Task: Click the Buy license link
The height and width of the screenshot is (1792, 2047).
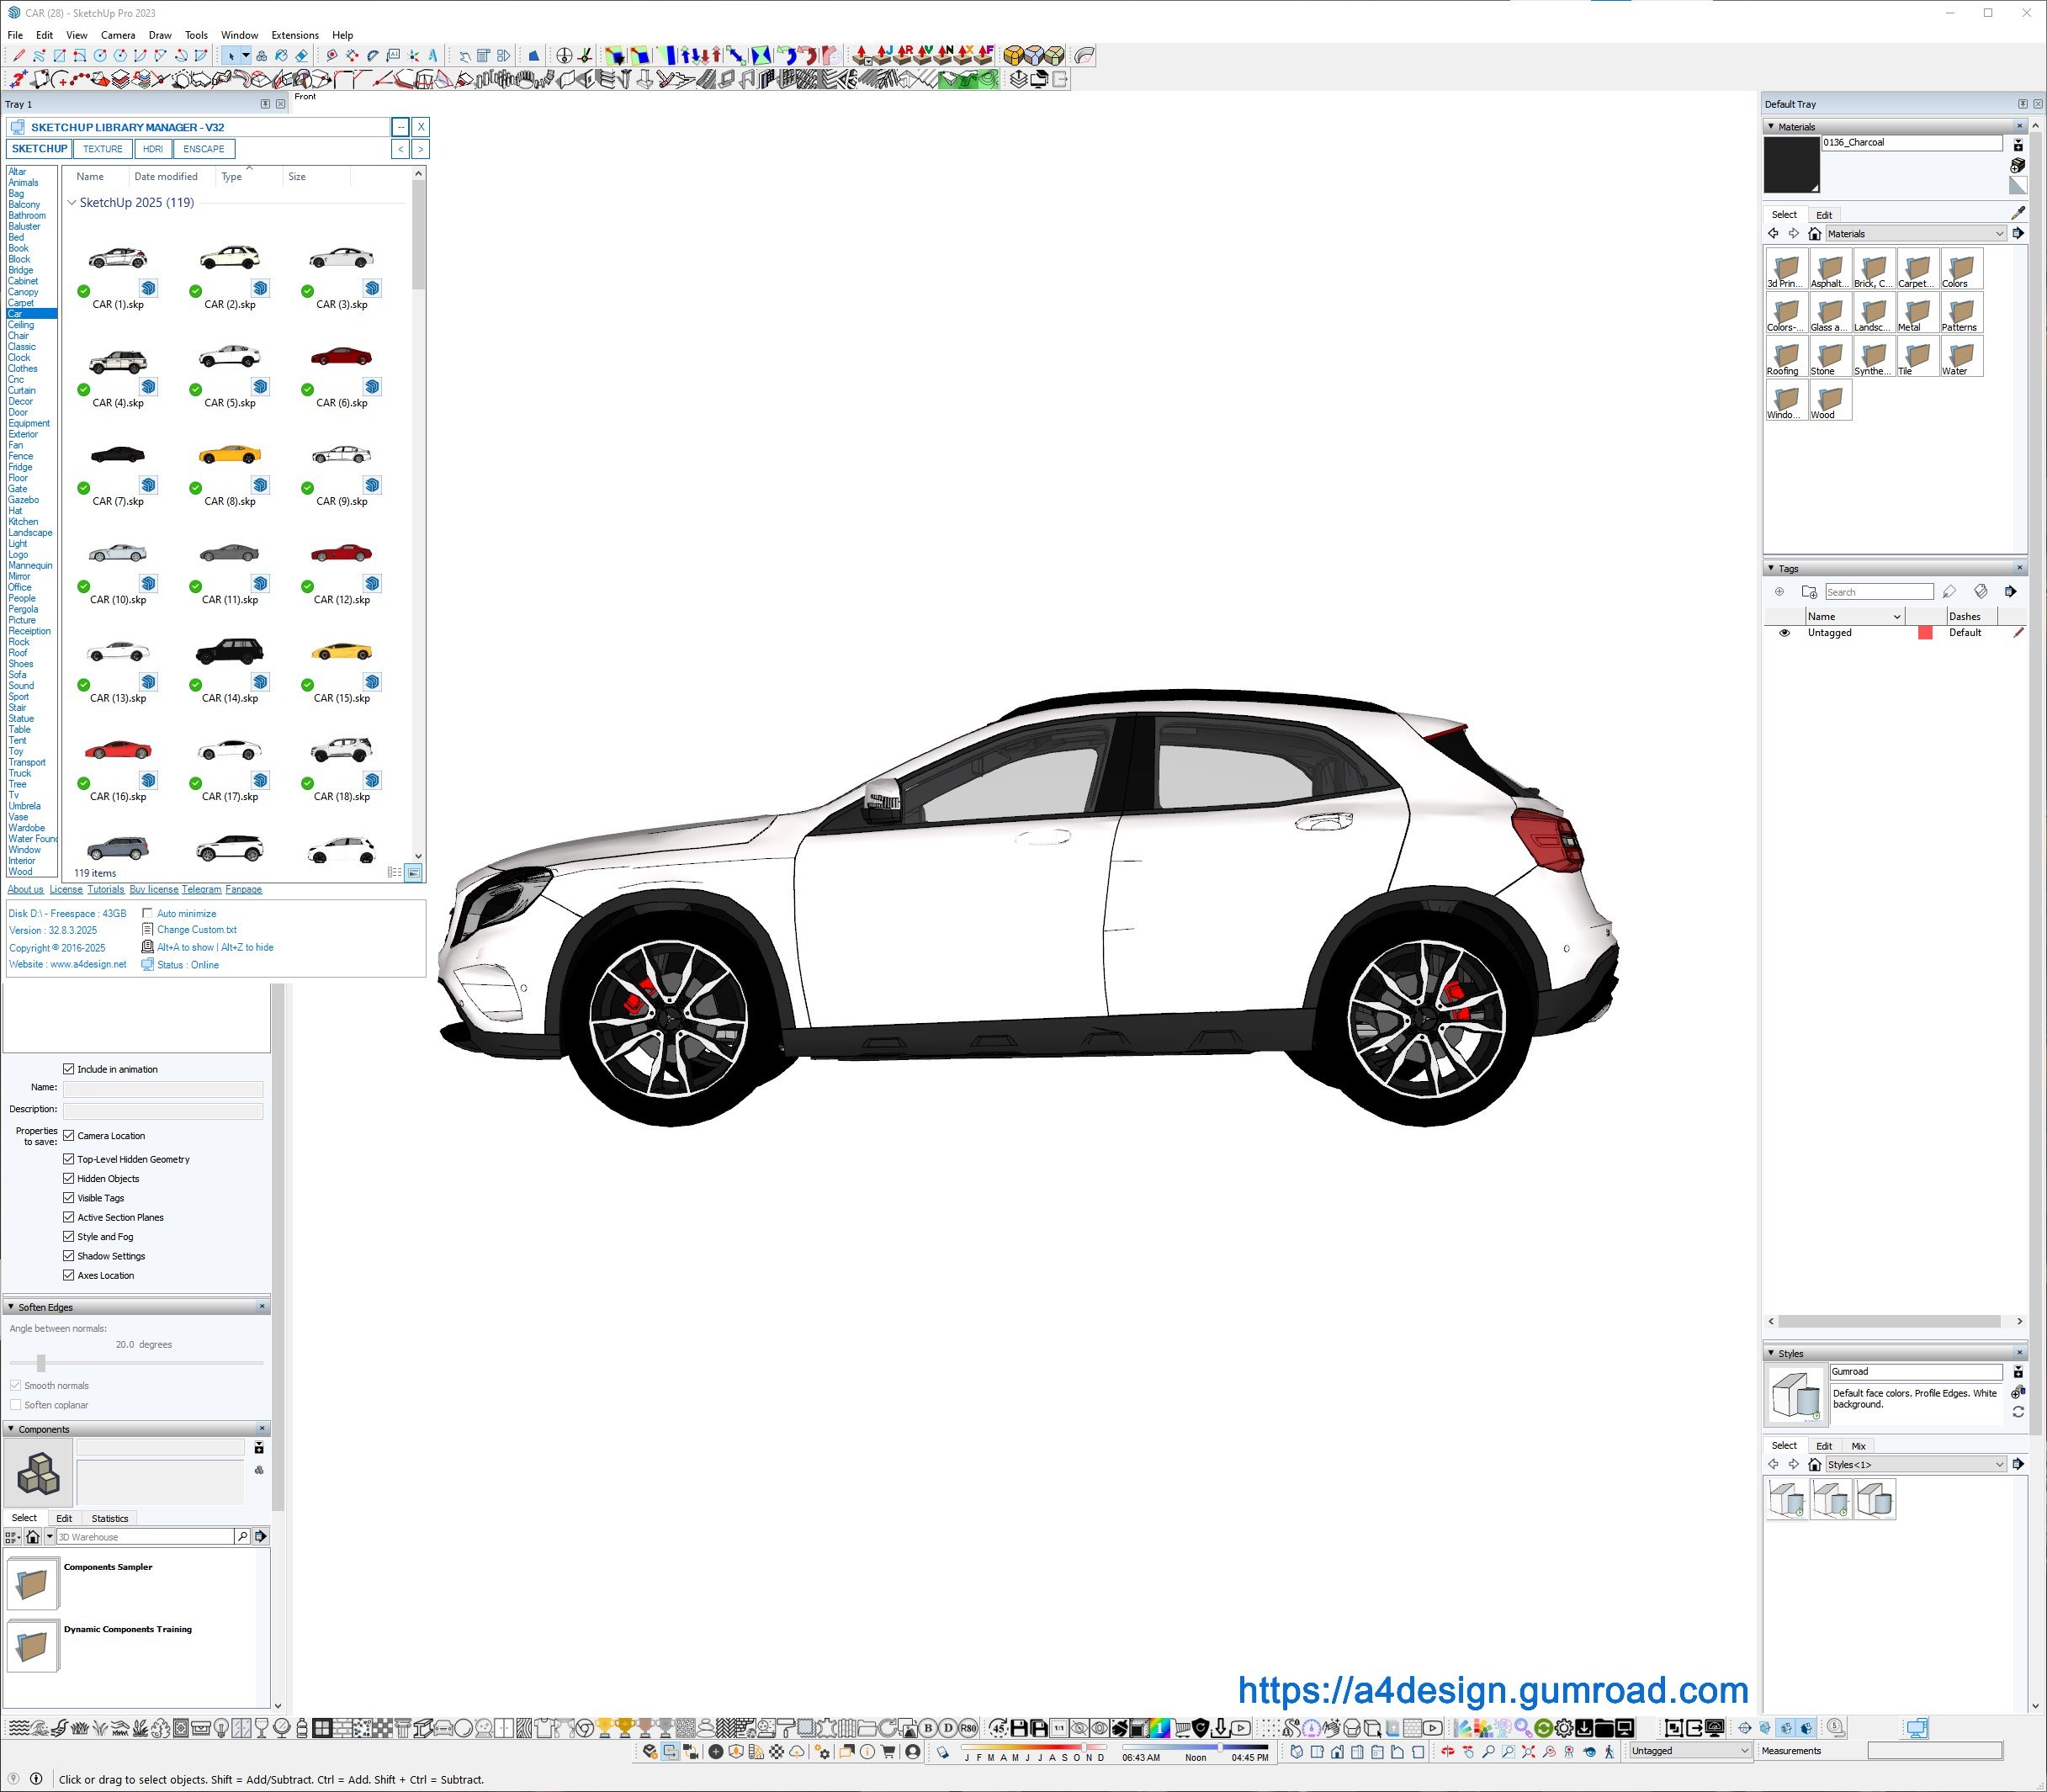Action: (x=154, y=889)
